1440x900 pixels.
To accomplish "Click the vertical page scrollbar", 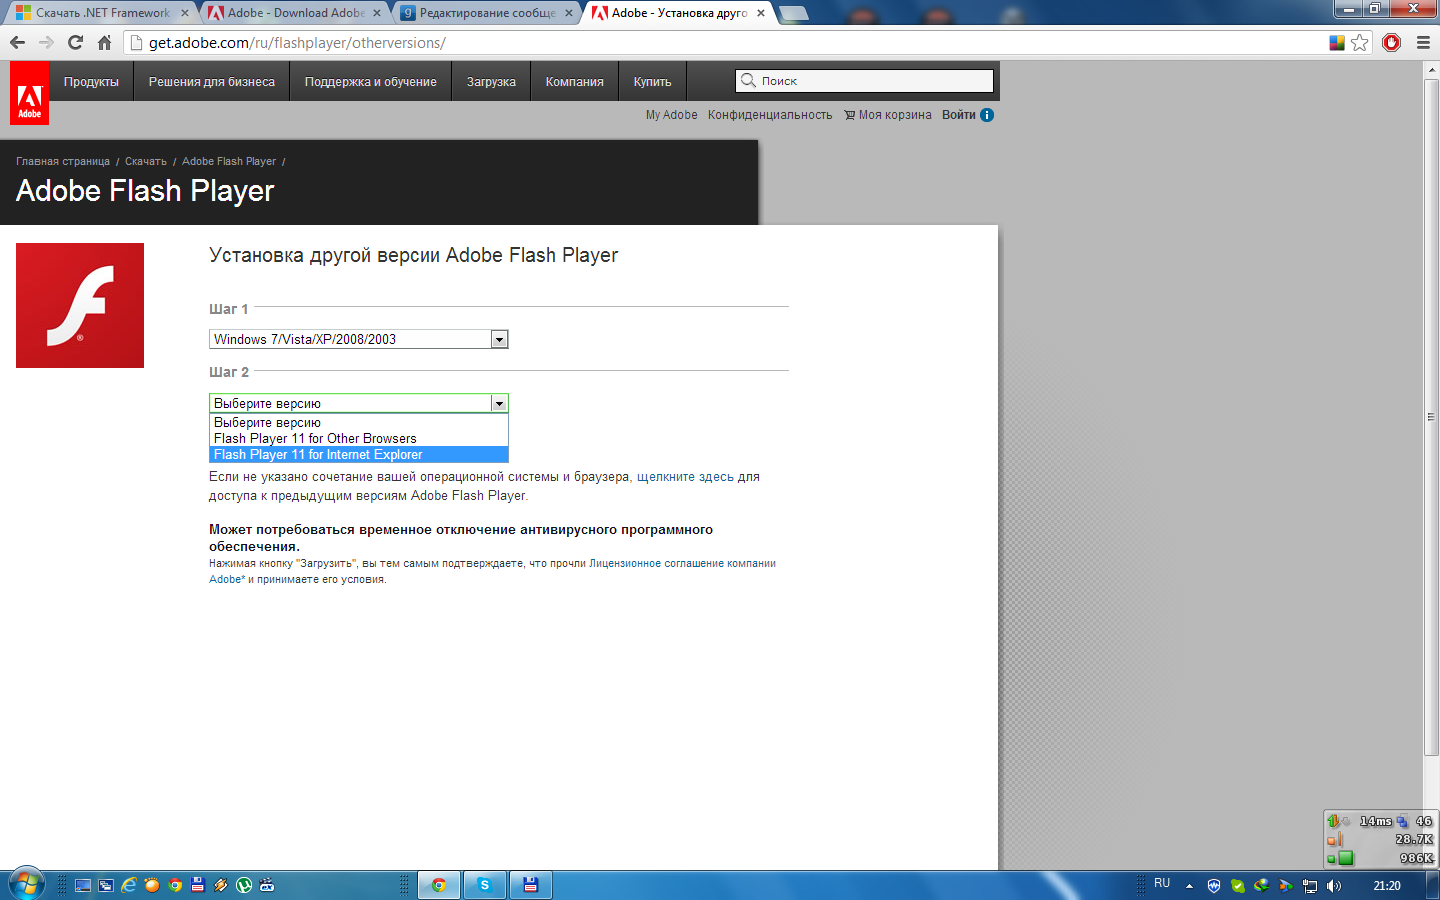I will 1431,418.
